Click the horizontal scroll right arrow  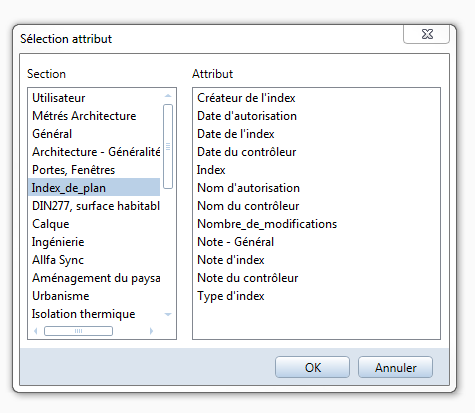click(151, 331)
